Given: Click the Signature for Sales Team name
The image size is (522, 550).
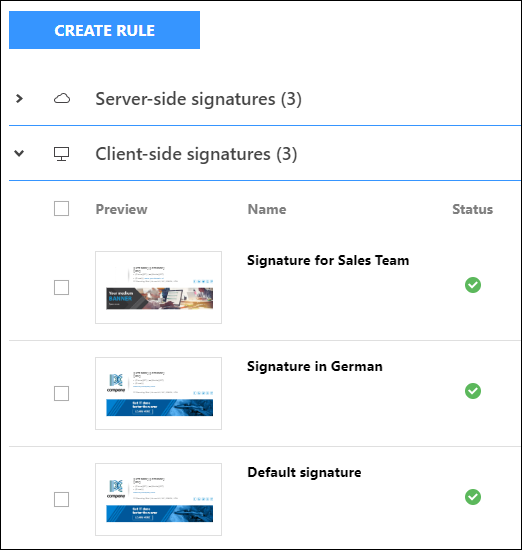Looking at the screenshot, I should [x=328, y=260].
